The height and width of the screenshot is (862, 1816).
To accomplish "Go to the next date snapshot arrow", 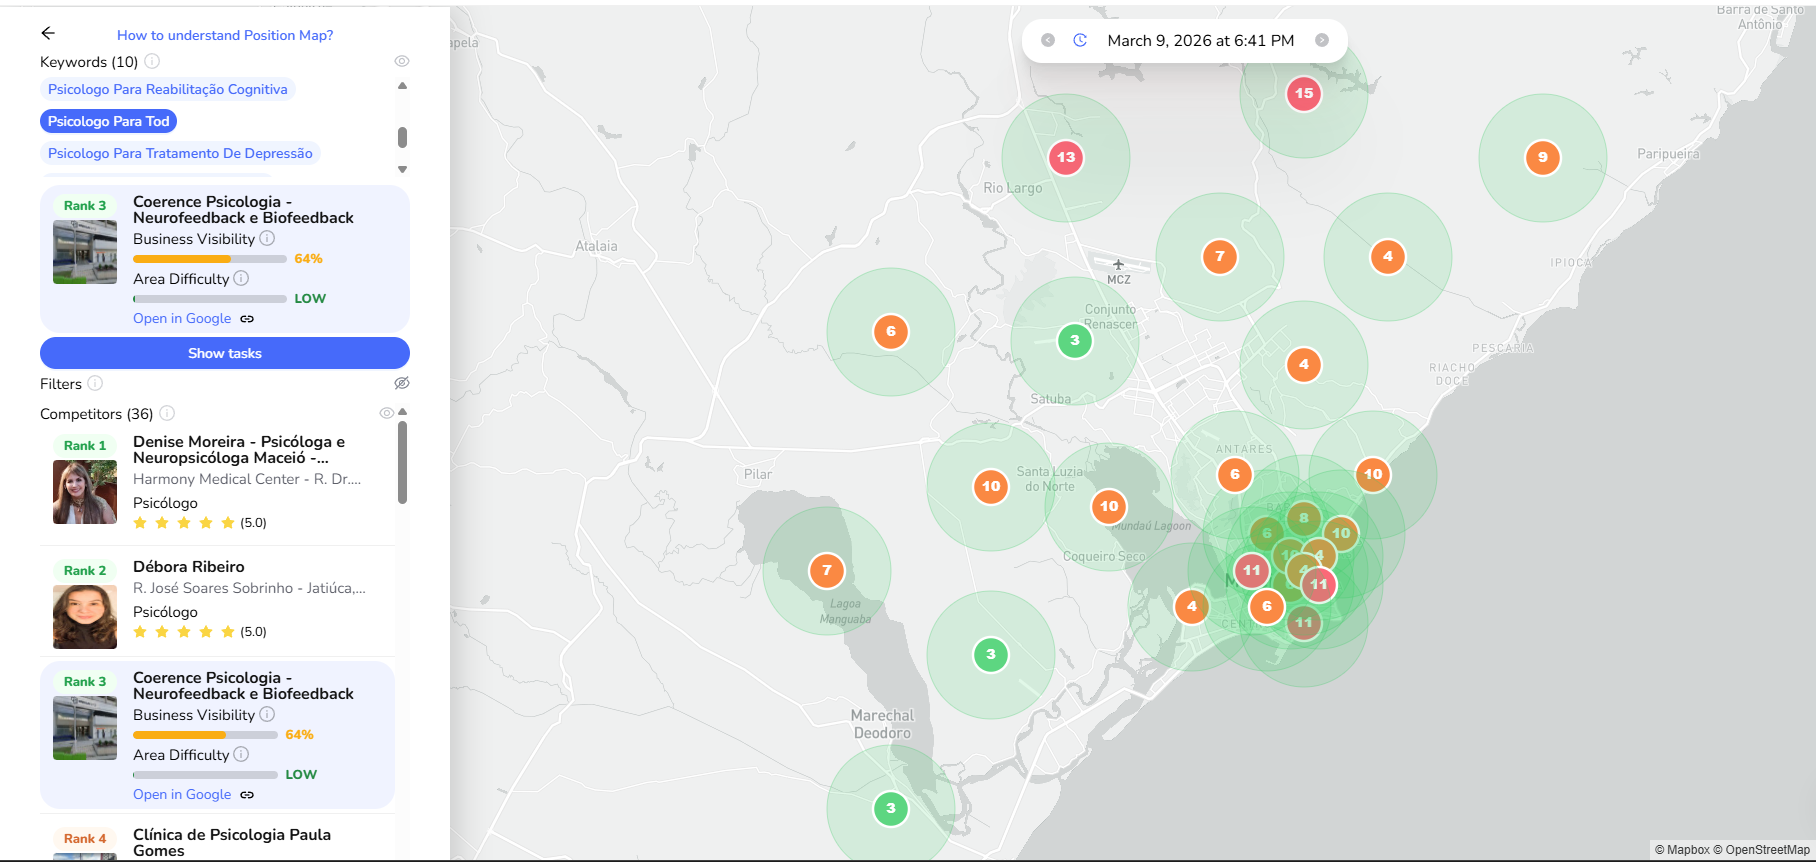I will click(1322, 40).
